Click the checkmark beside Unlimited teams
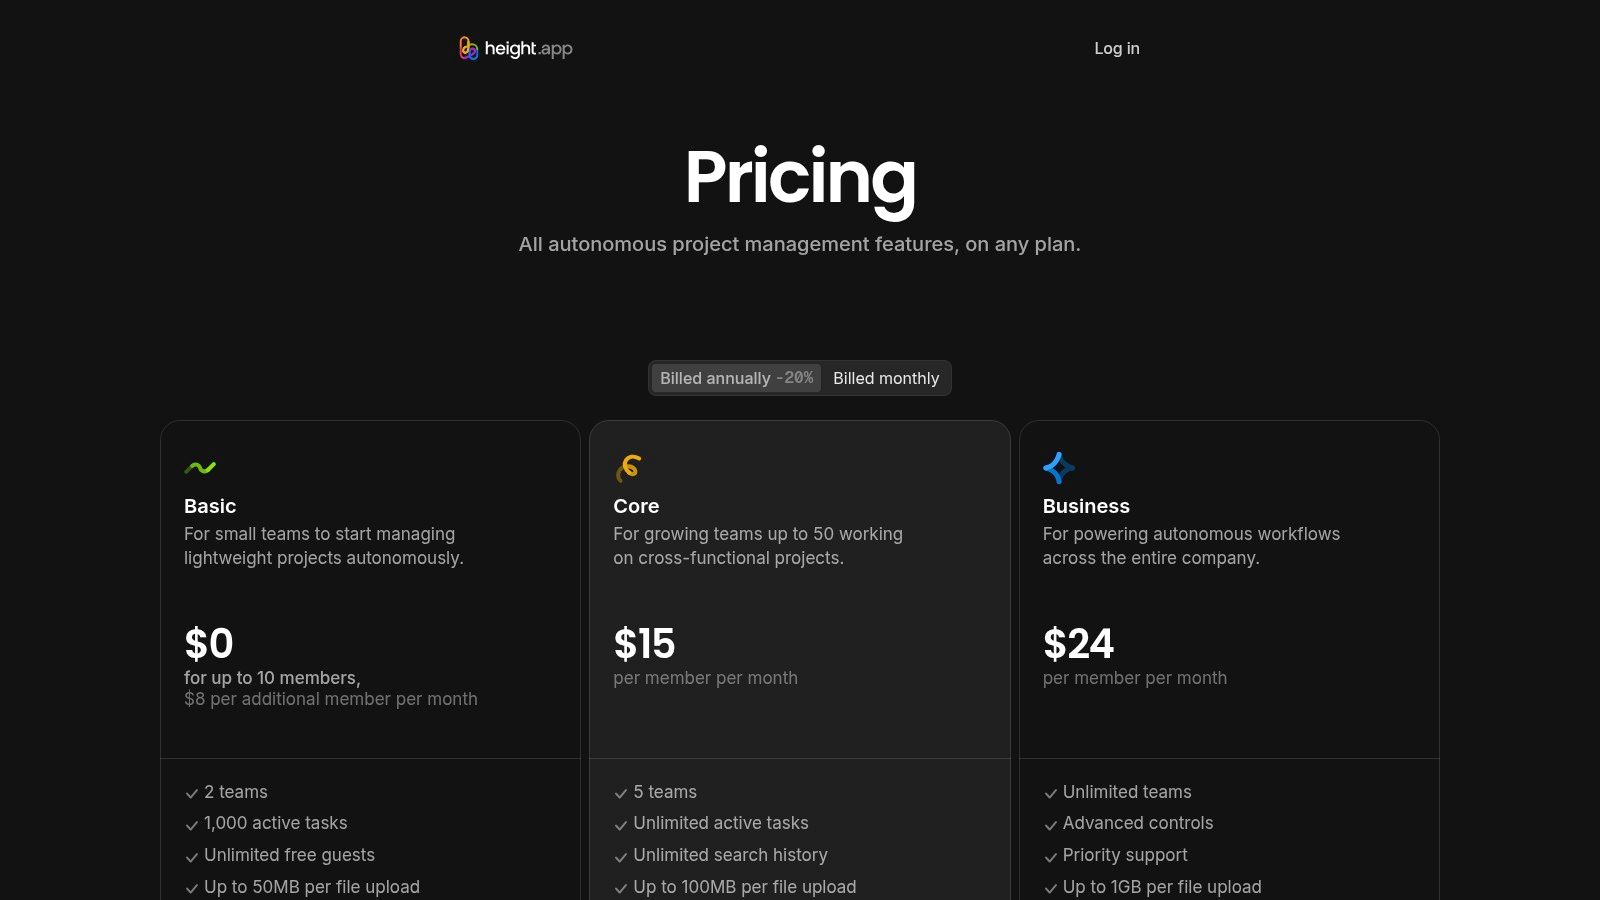The height and width of the screenshot is (900, 1600). pyautogui.click(x=1050, y=793)
